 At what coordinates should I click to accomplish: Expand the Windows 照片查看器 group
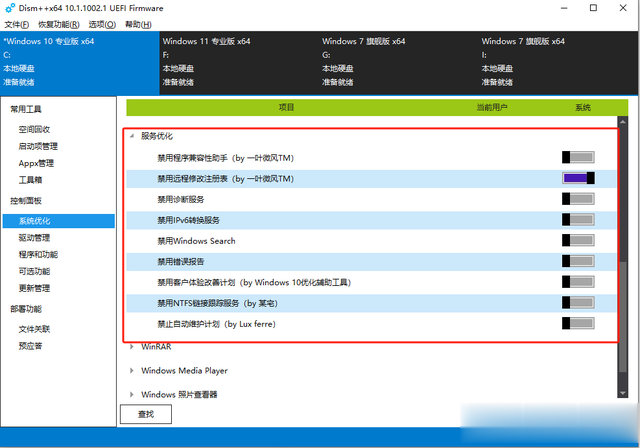[x=132, y=395]
